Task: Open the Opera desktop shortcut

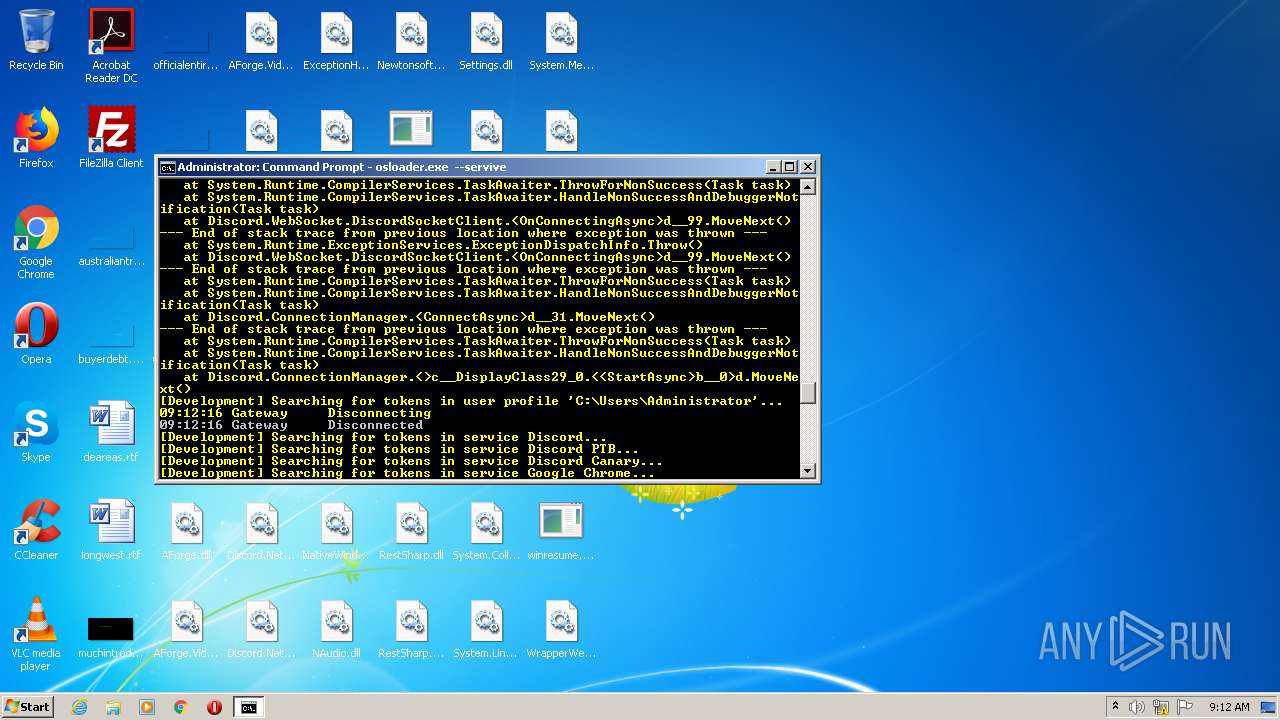Action: pyautogui.click(x=36, y=335)
